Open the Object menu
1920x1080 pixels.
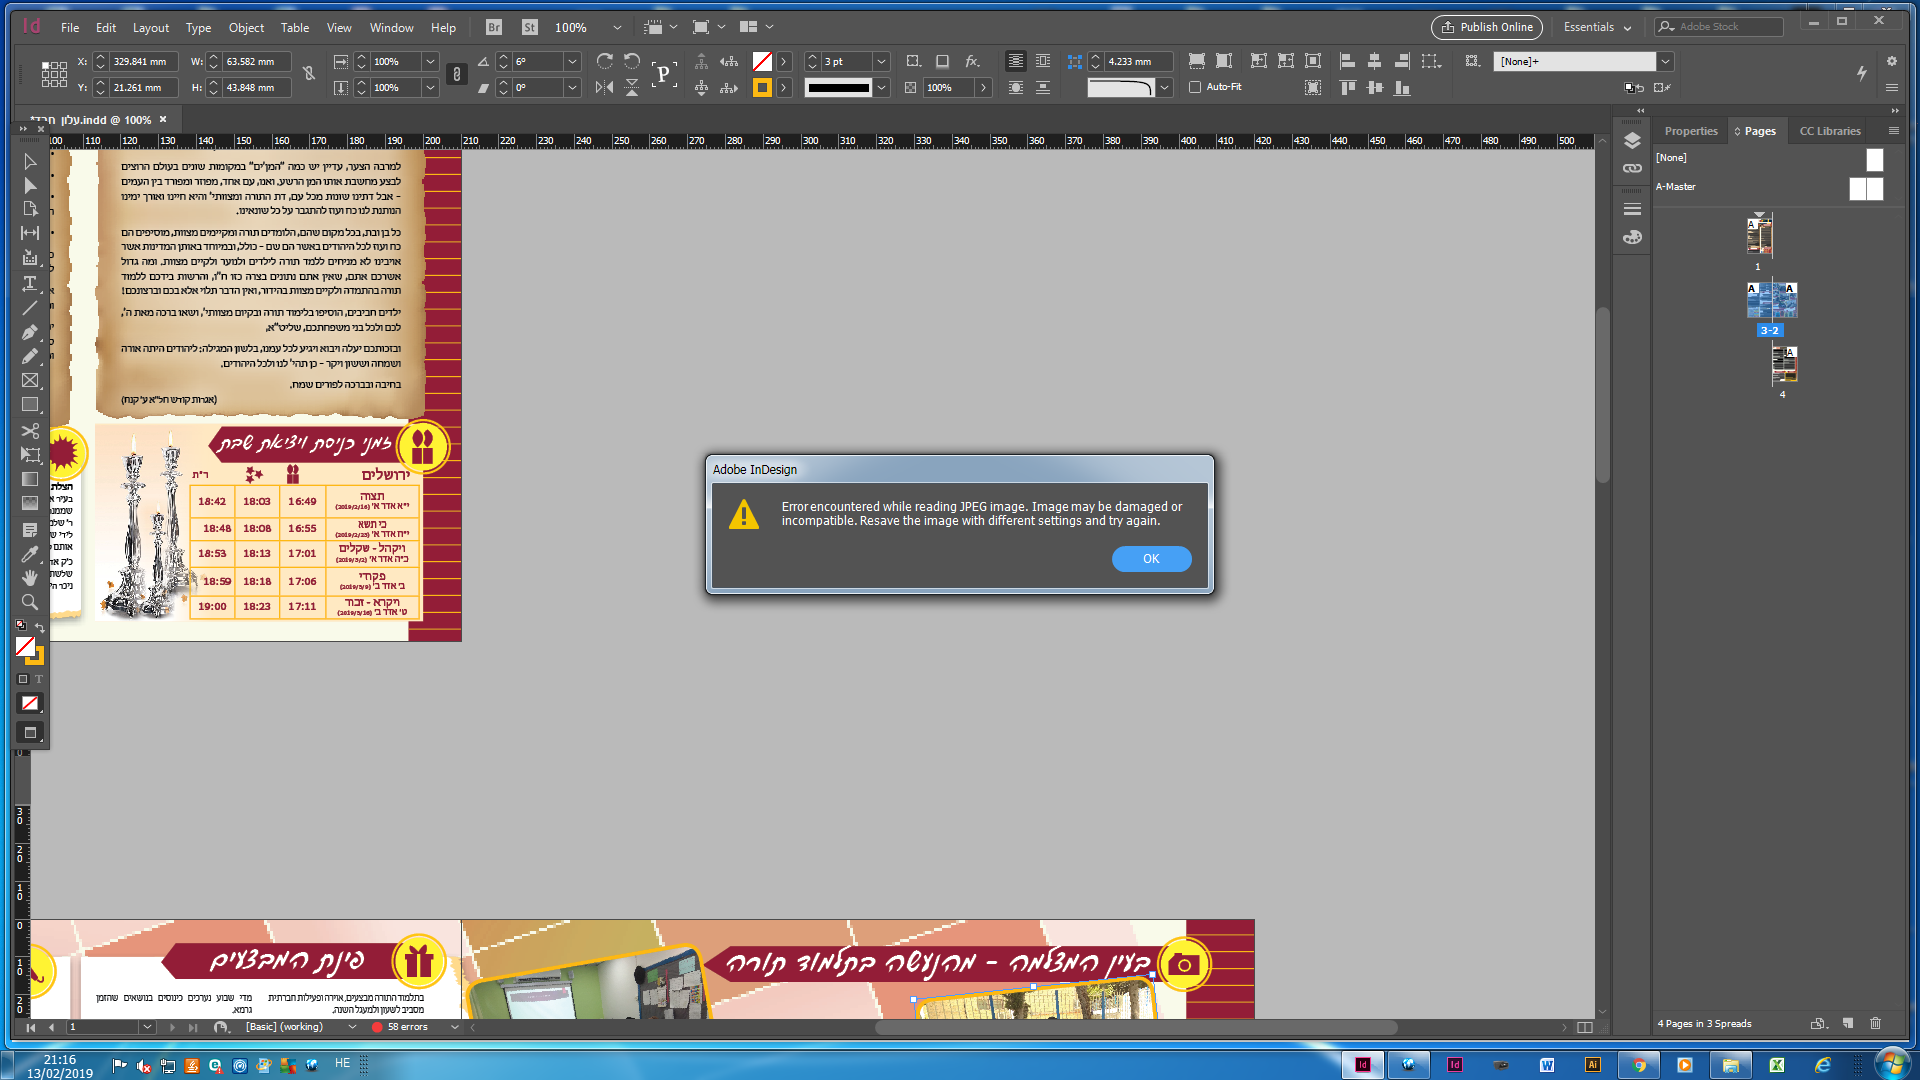click(x=246, y=27)
